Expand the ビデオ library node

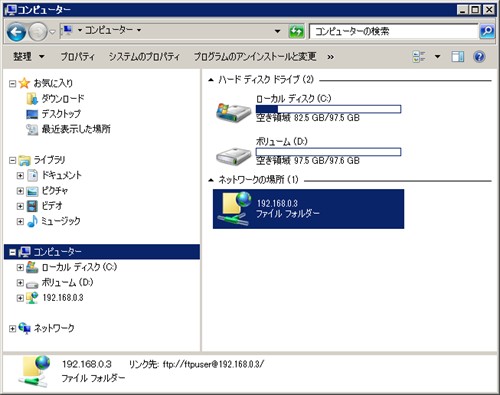click(x=20, y=206)
